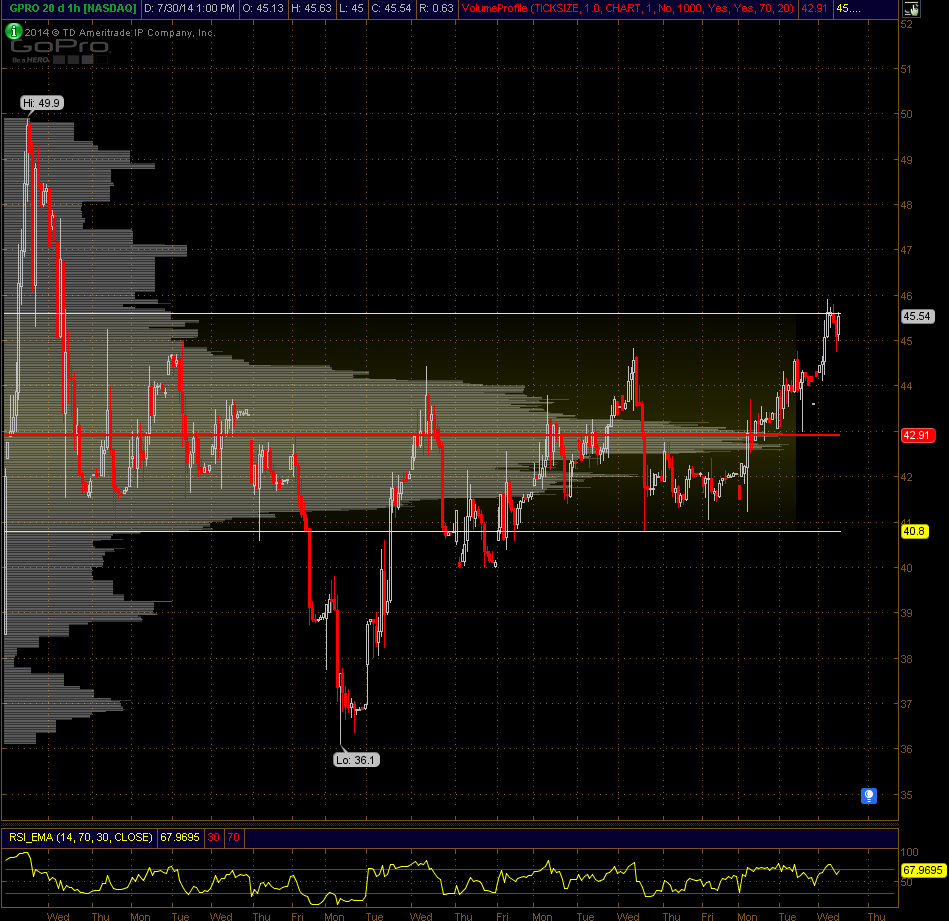Click the Lo: 36.1 price bubble
This screenshot has height=921, width=949.
(x=356, y=760)
